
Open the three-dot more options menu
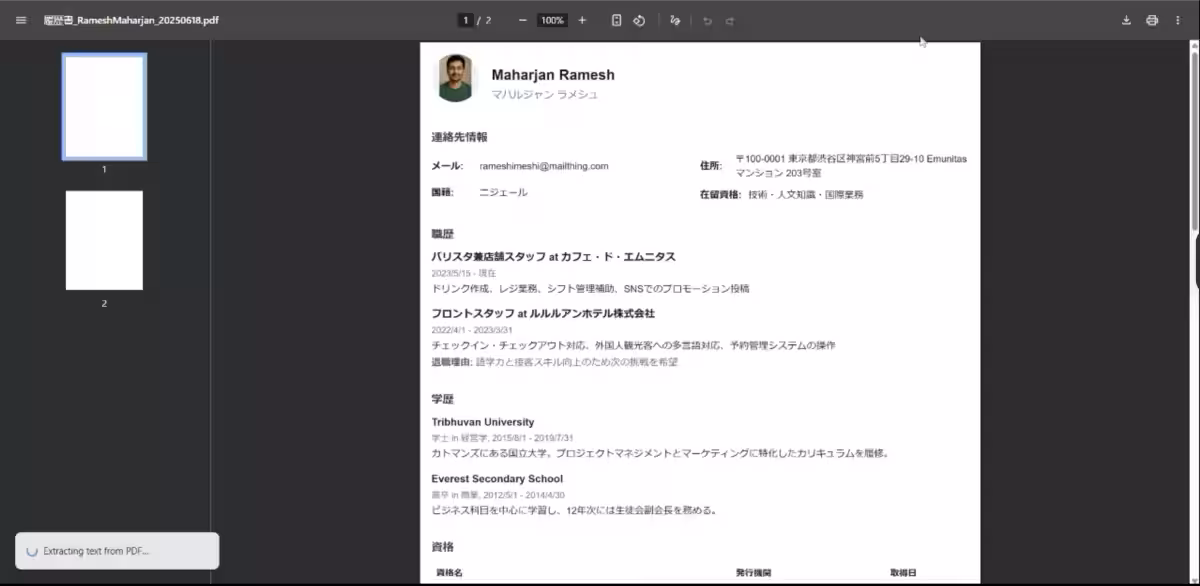coord(1178,19)
